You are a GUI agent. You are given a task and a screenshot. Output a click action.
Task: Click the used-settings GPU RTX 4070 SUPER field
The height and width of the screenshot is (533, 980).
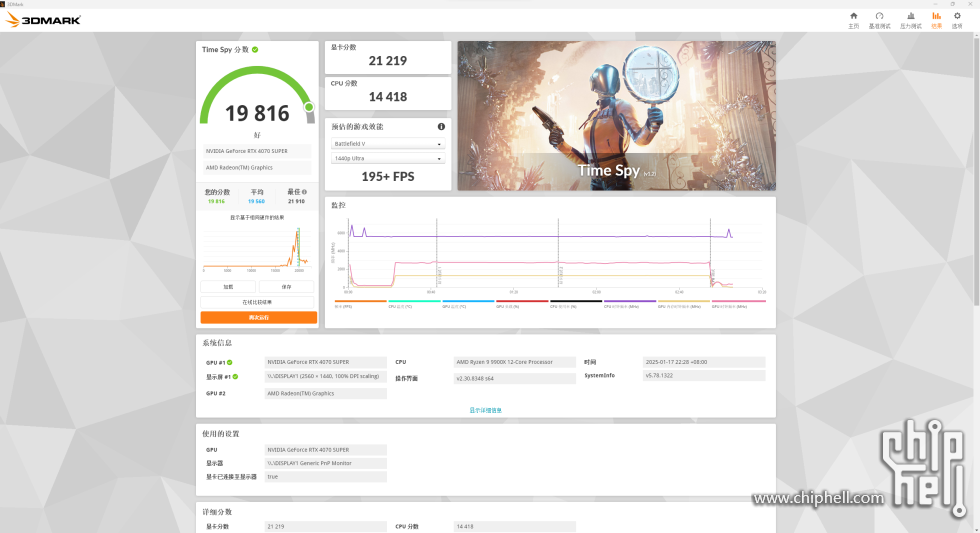326,450
